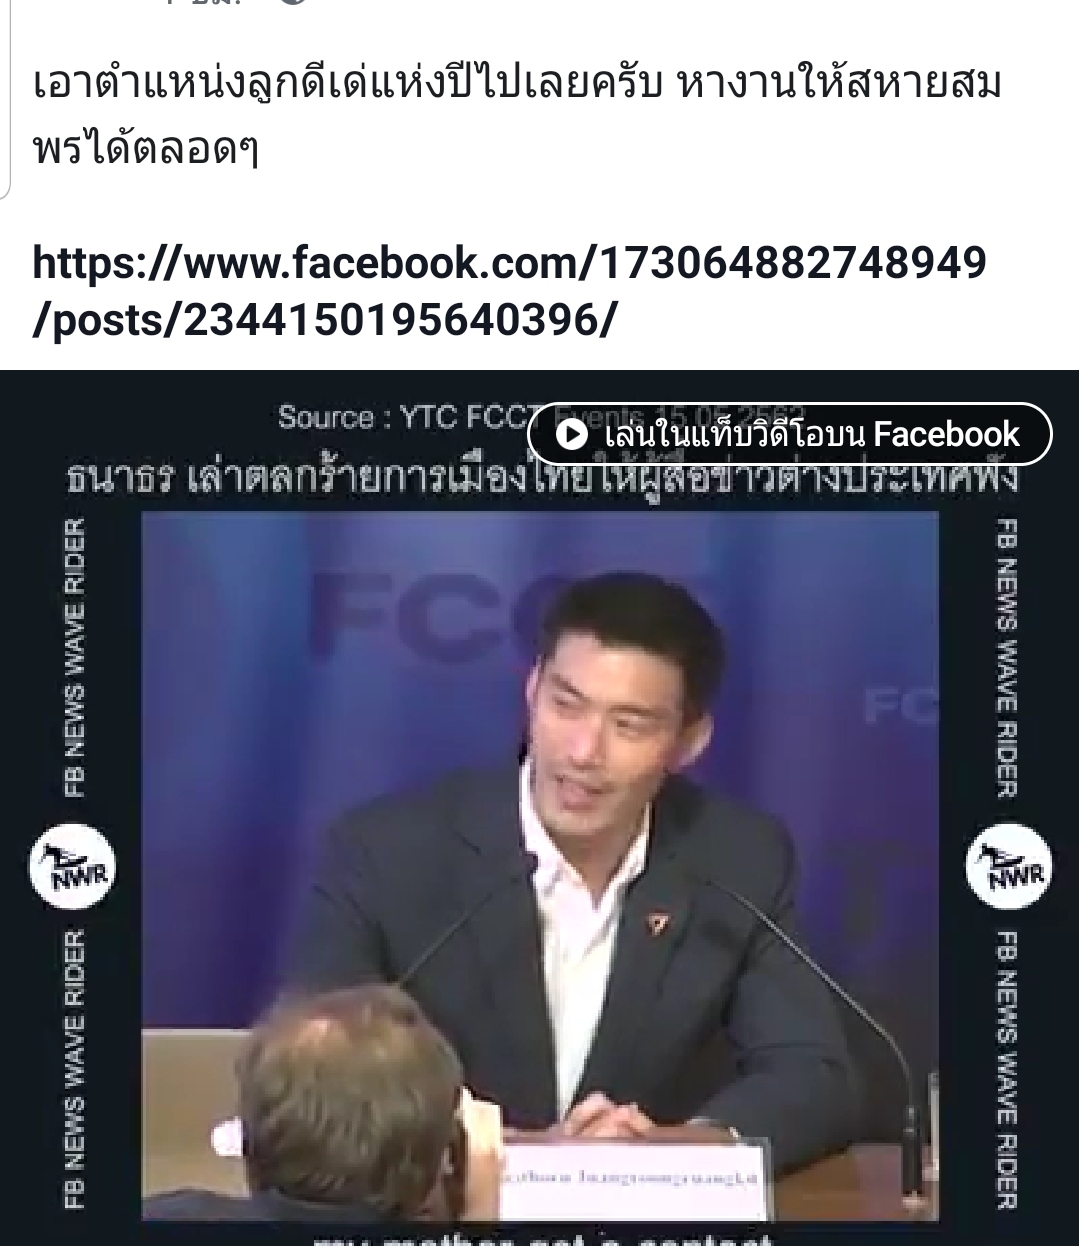Image resolution: width=1079 pixels, height=1246 pixels.
Task: Click the microphone at the desk's right
Action: [x=911, y=1148]
